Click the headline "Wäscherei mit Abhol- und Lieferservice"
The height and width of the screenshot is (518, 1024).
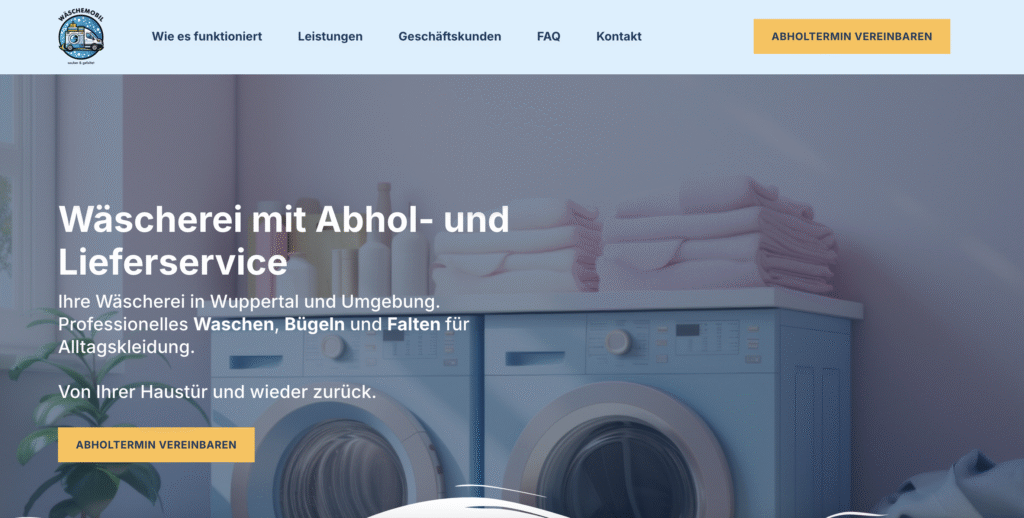pyautogui.click(x=283, y=240)
